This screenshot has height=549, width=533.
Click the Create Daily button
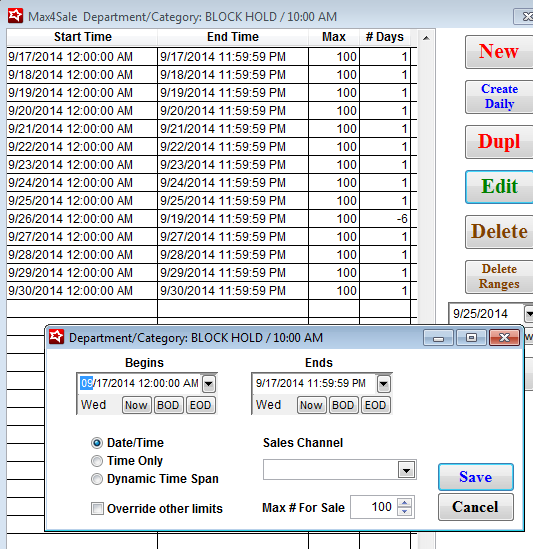[499, 97]
